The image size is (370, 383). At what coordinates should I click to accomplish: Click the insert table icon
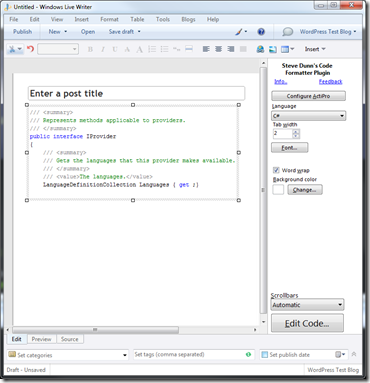(287, 49)
